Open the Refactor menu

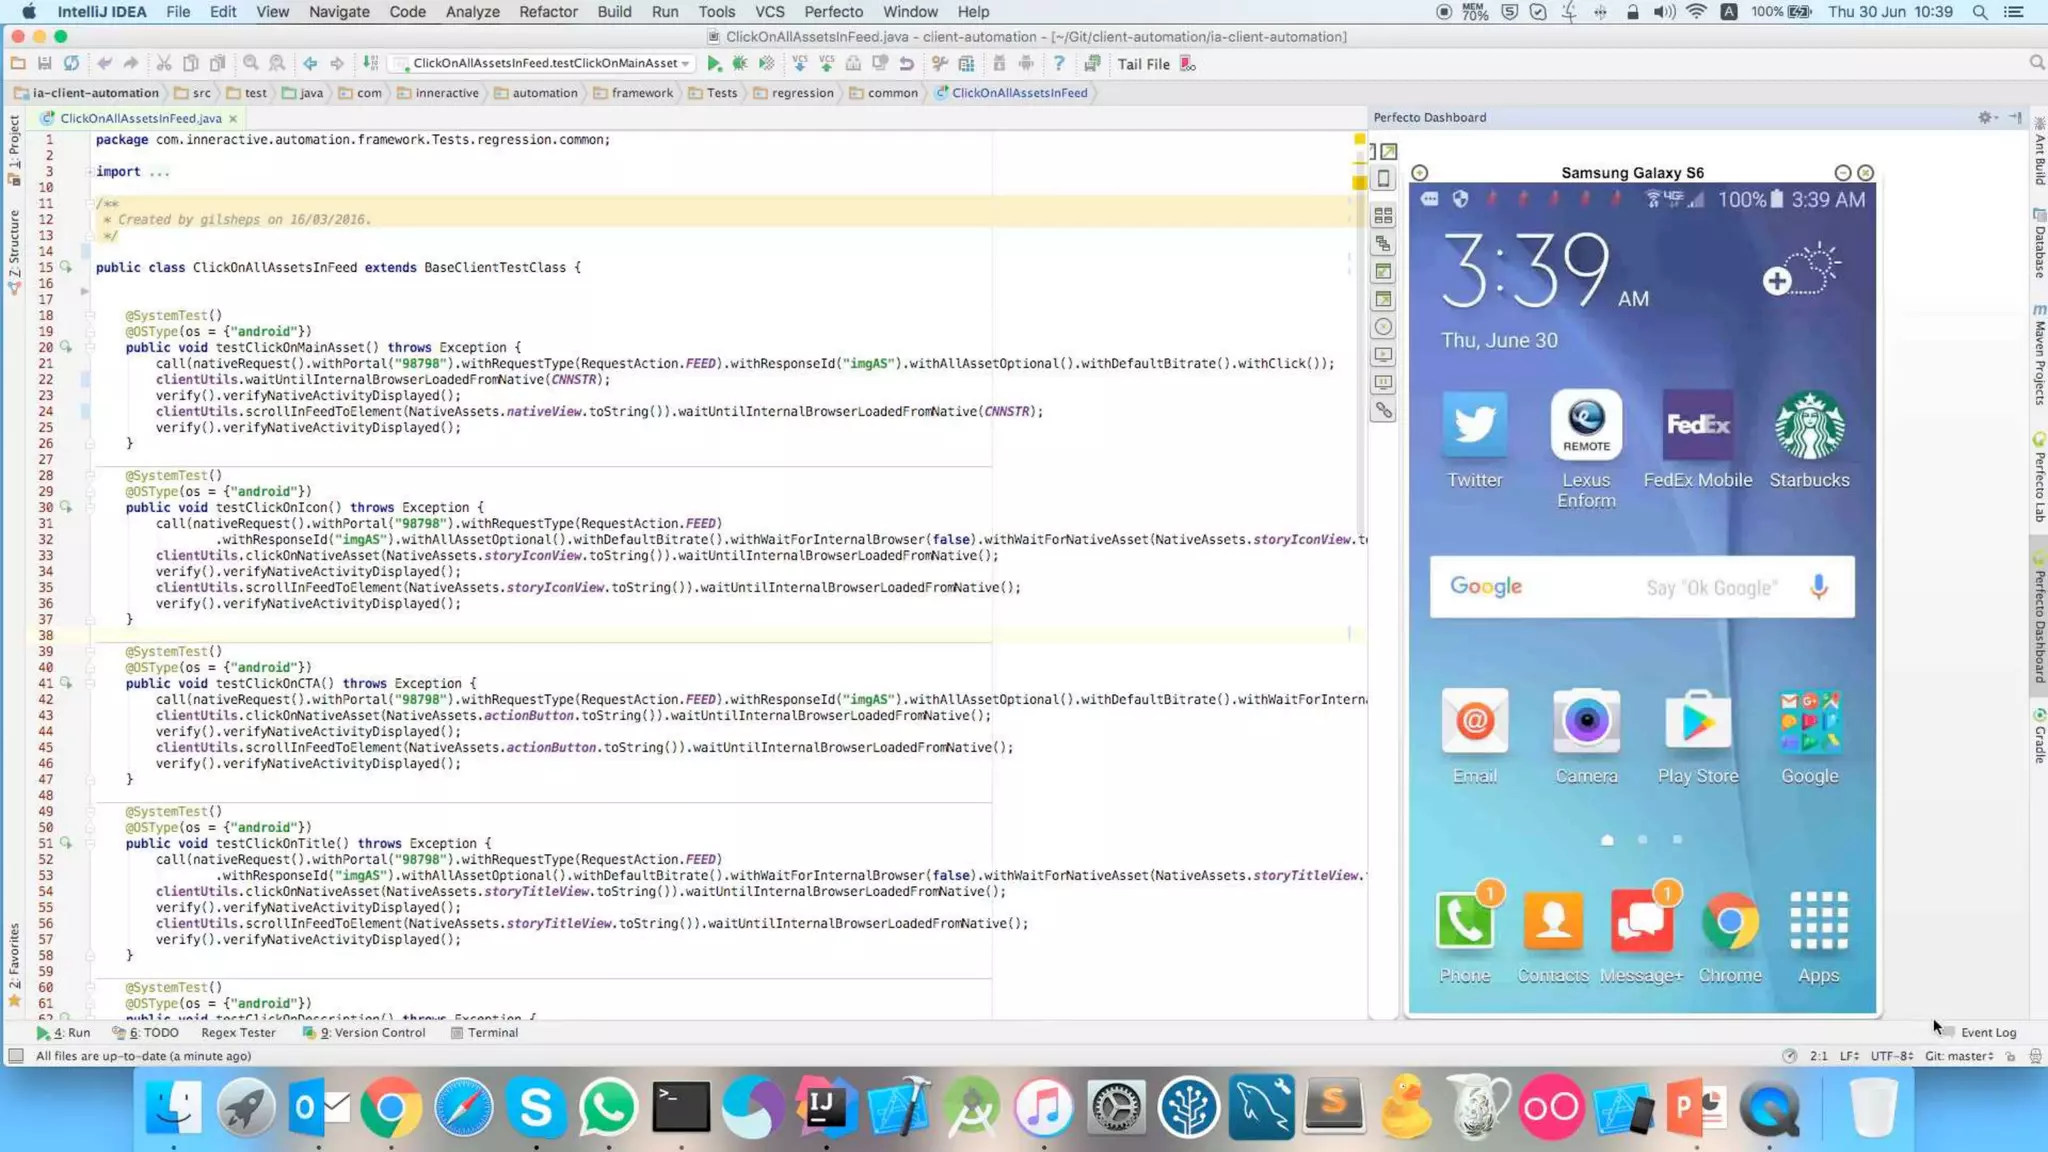(548, 12)
